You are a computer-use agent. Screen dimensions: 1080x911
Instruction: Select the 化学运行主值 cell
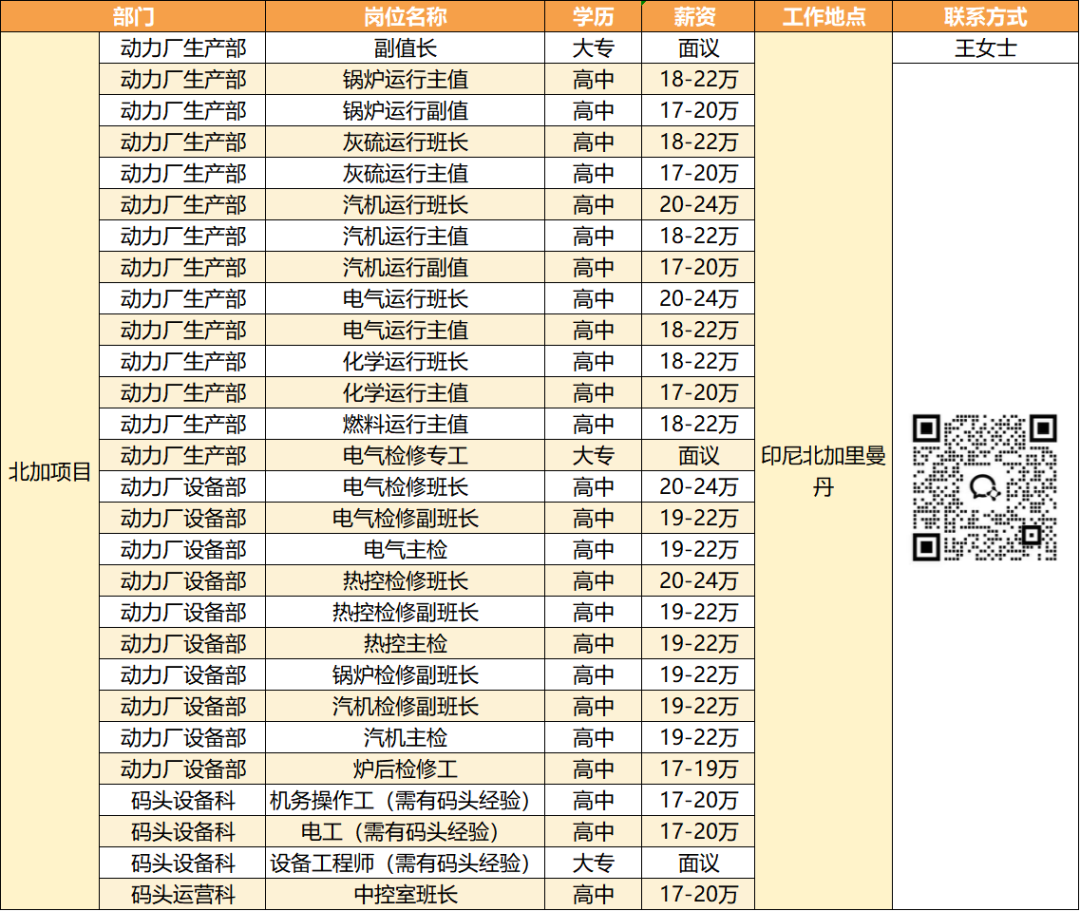(x=405, y=392)
